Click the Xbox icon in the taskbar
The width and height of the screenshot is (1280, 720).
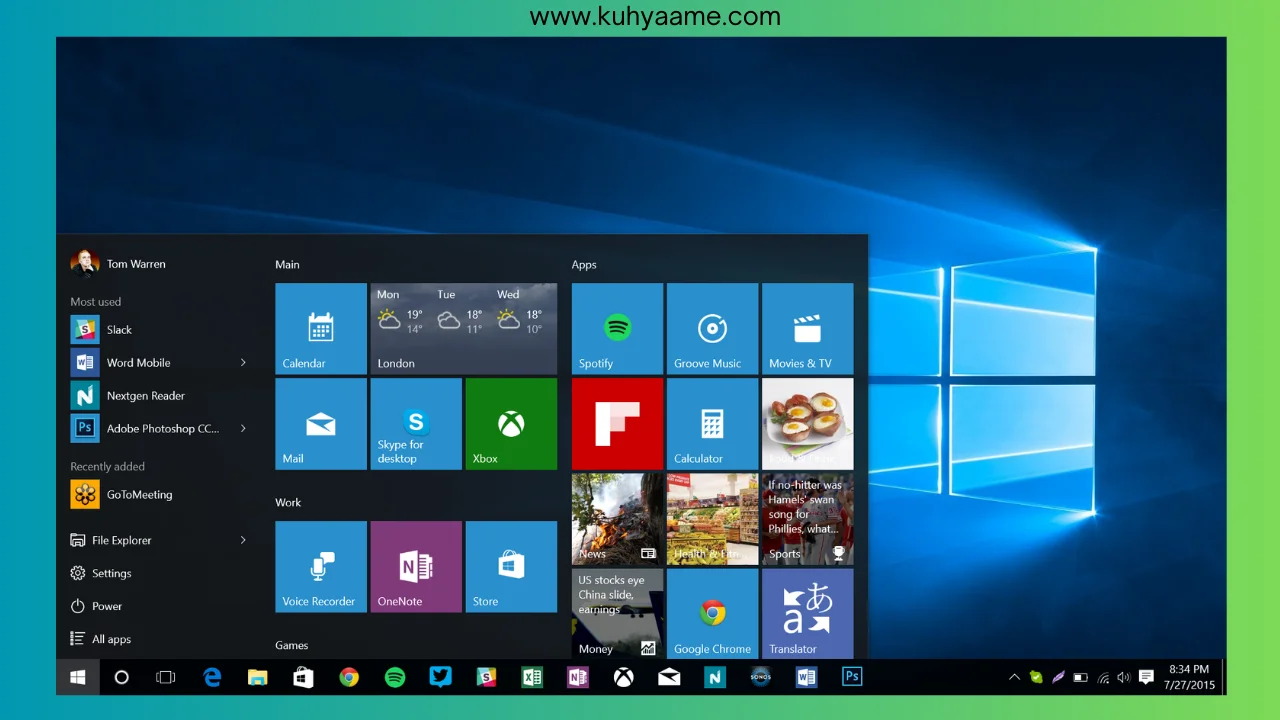pyautogui.click(x=623, y=677)
